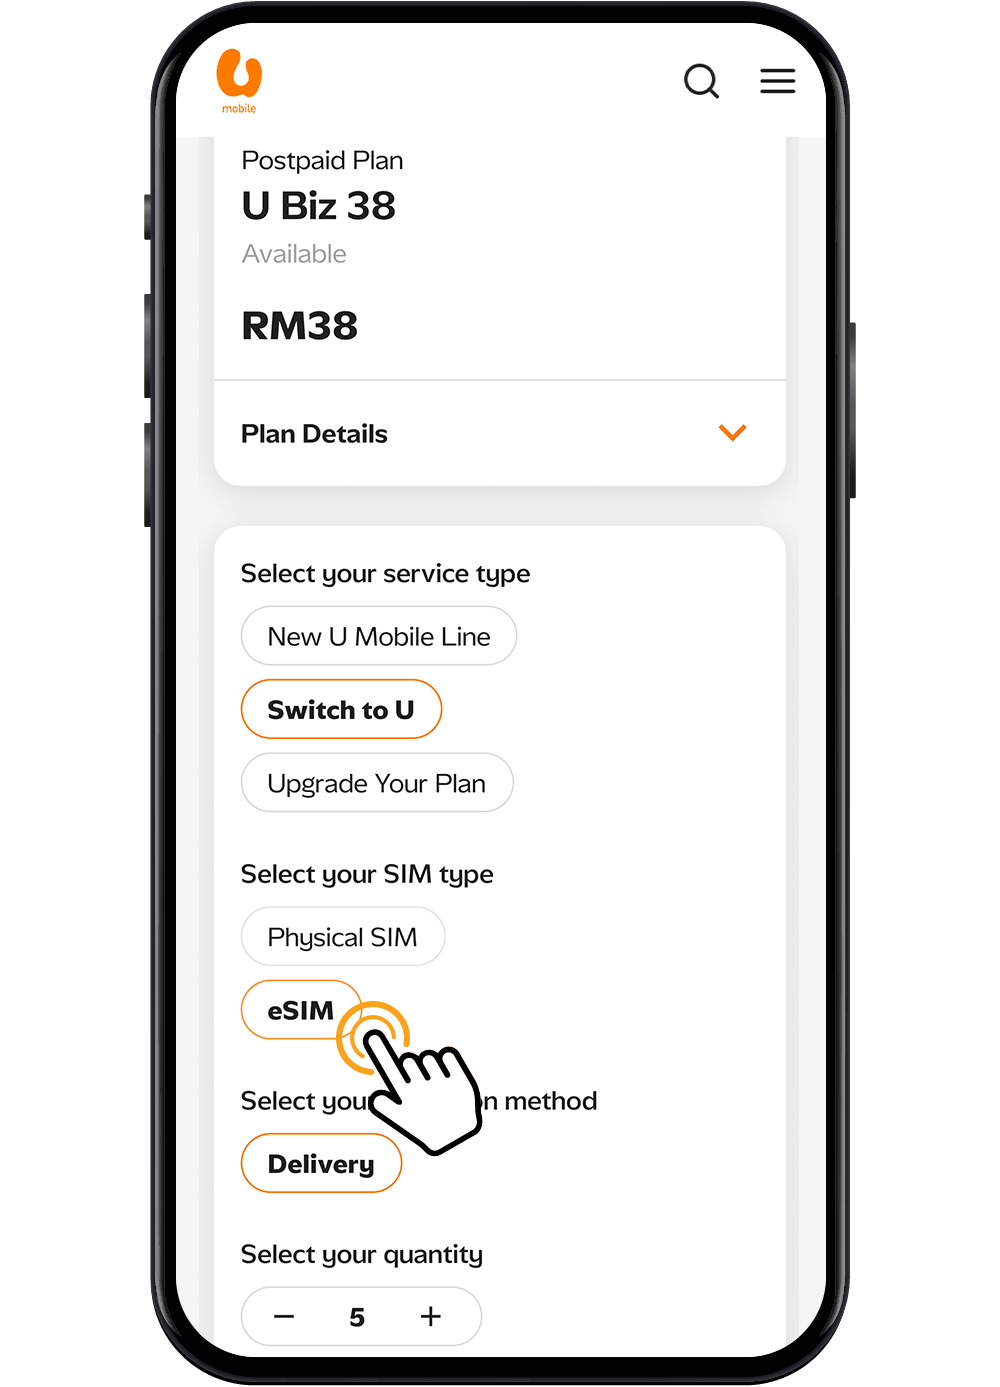Select Upgrade Your Plan option
Viewport: 1000px width, 1387px height.
[x=377, y=783]
